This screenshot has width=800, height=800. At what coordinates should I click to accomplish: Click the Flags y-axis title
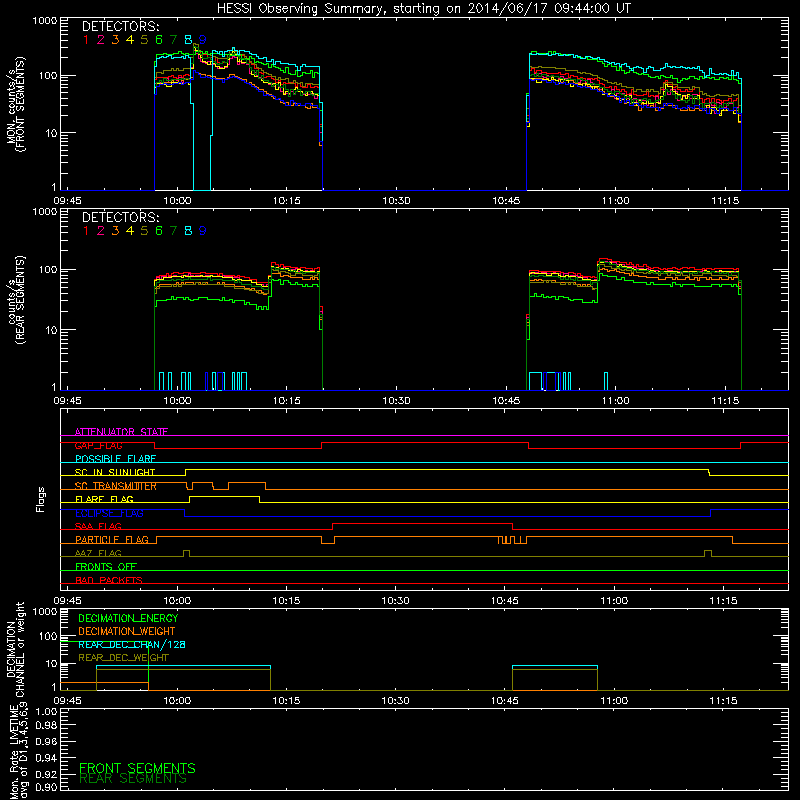[x=41, y=499]
